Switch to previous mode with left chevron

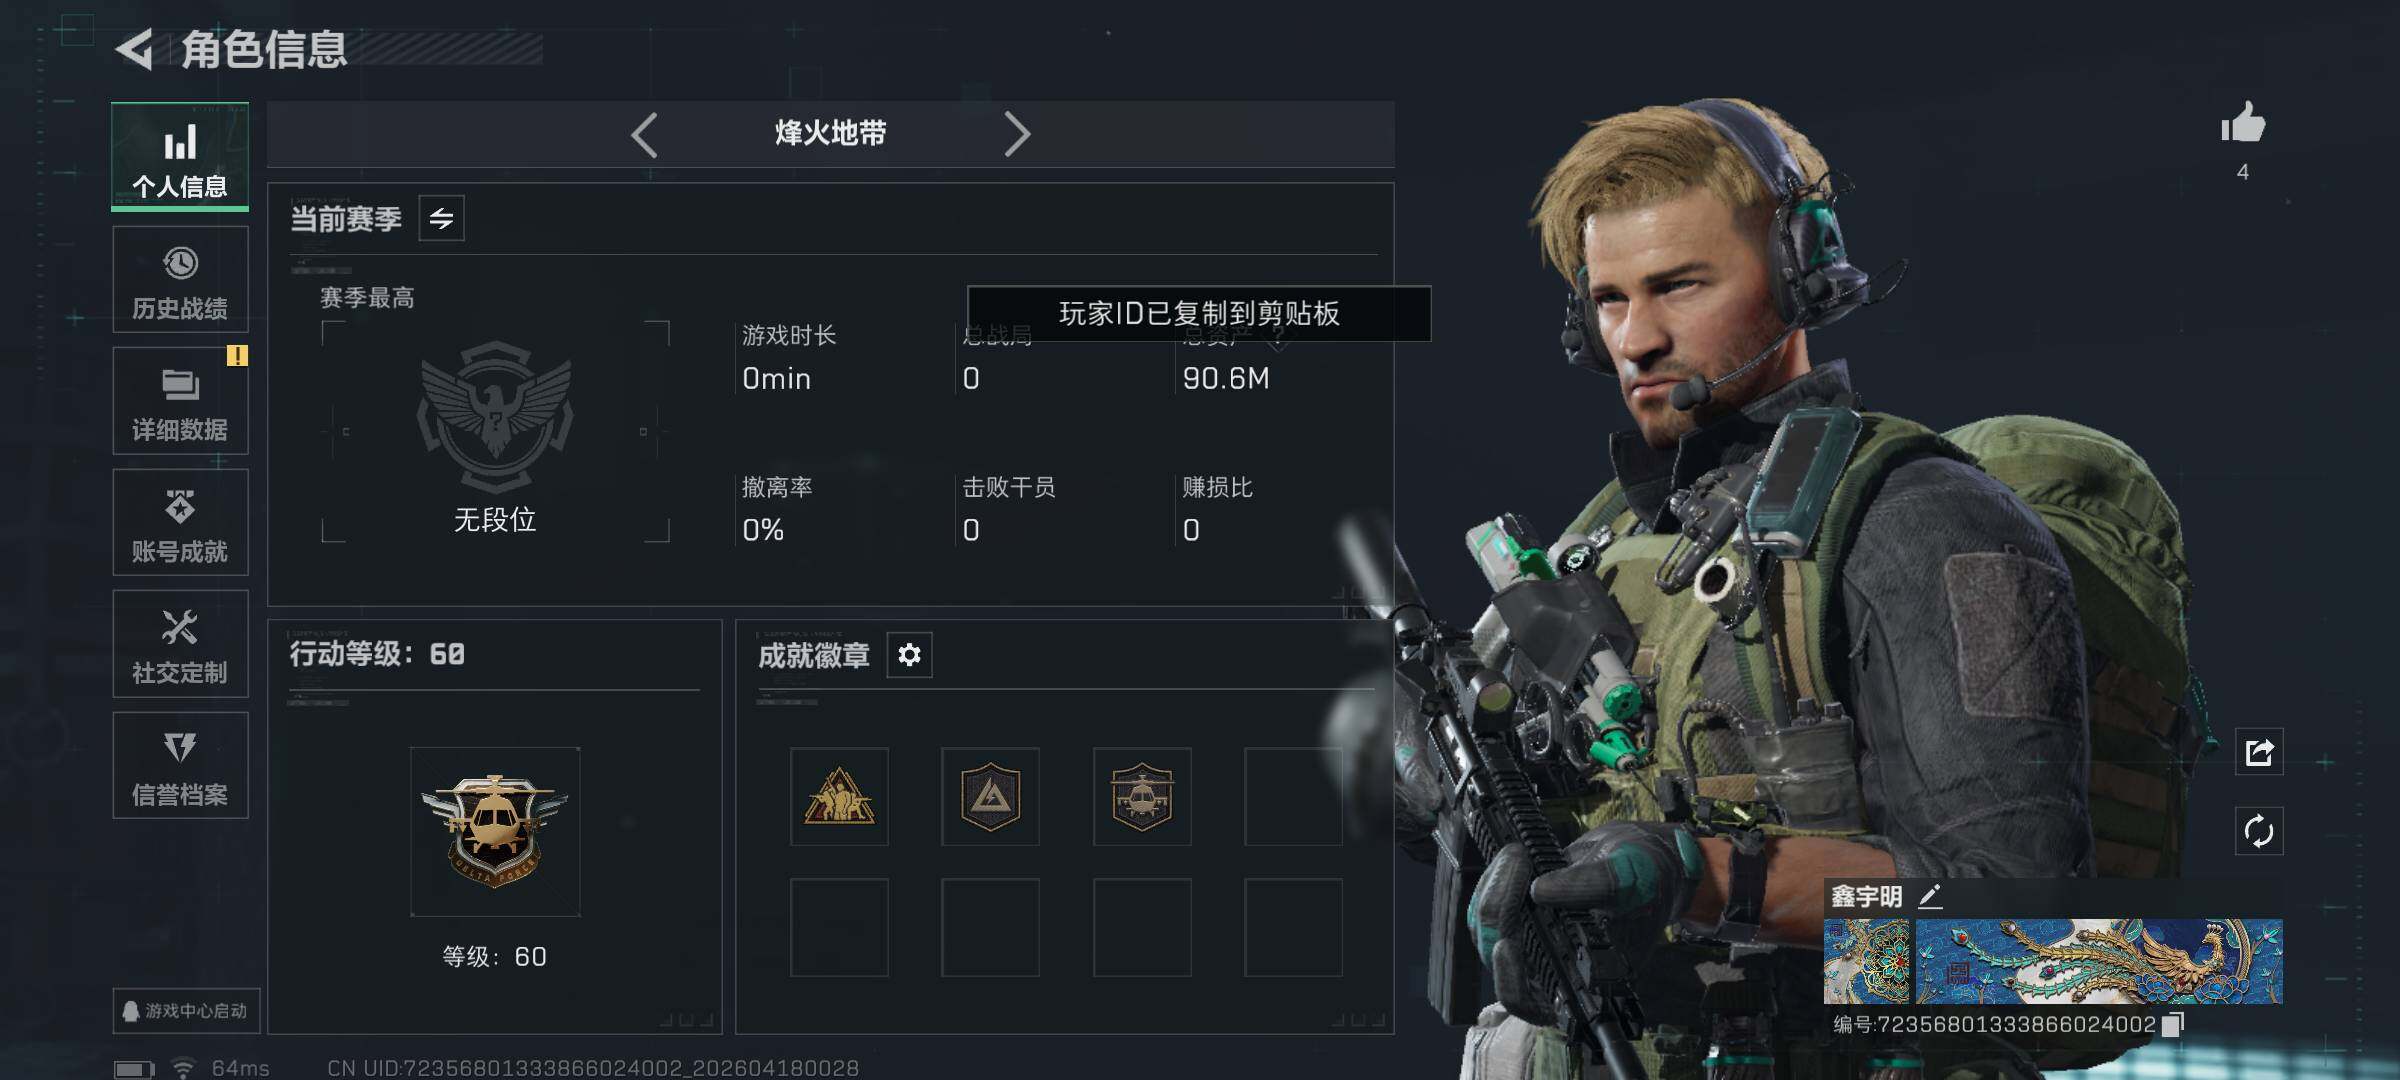click(645, 134)
